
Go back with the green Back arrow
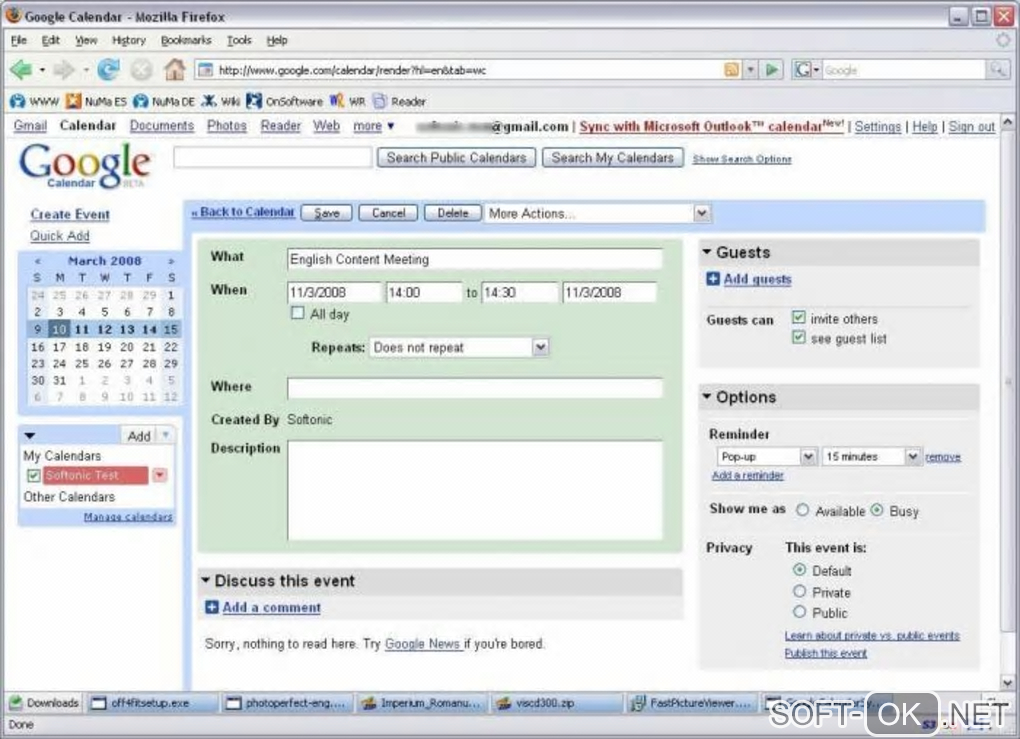[21, 69]
